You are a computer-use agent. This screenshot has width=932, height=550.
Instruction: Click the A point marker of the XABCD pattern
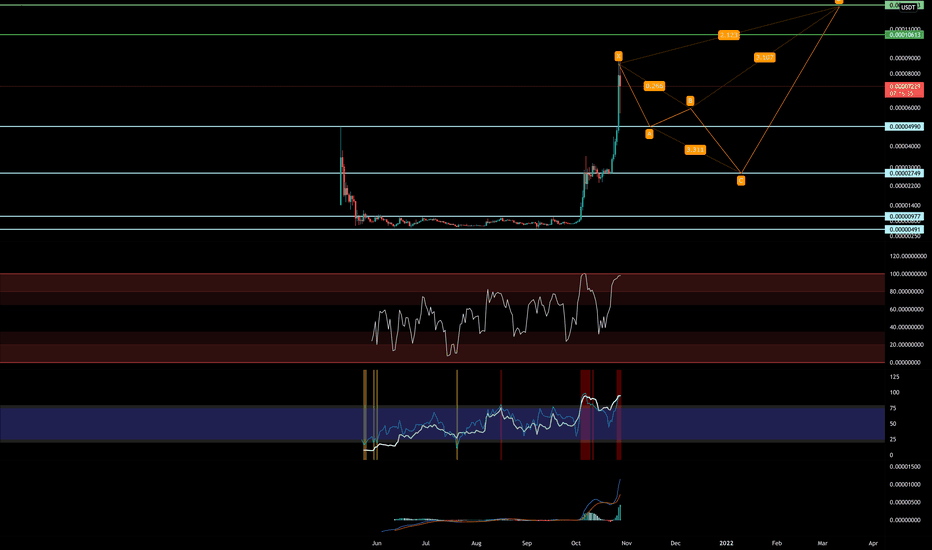649,134
